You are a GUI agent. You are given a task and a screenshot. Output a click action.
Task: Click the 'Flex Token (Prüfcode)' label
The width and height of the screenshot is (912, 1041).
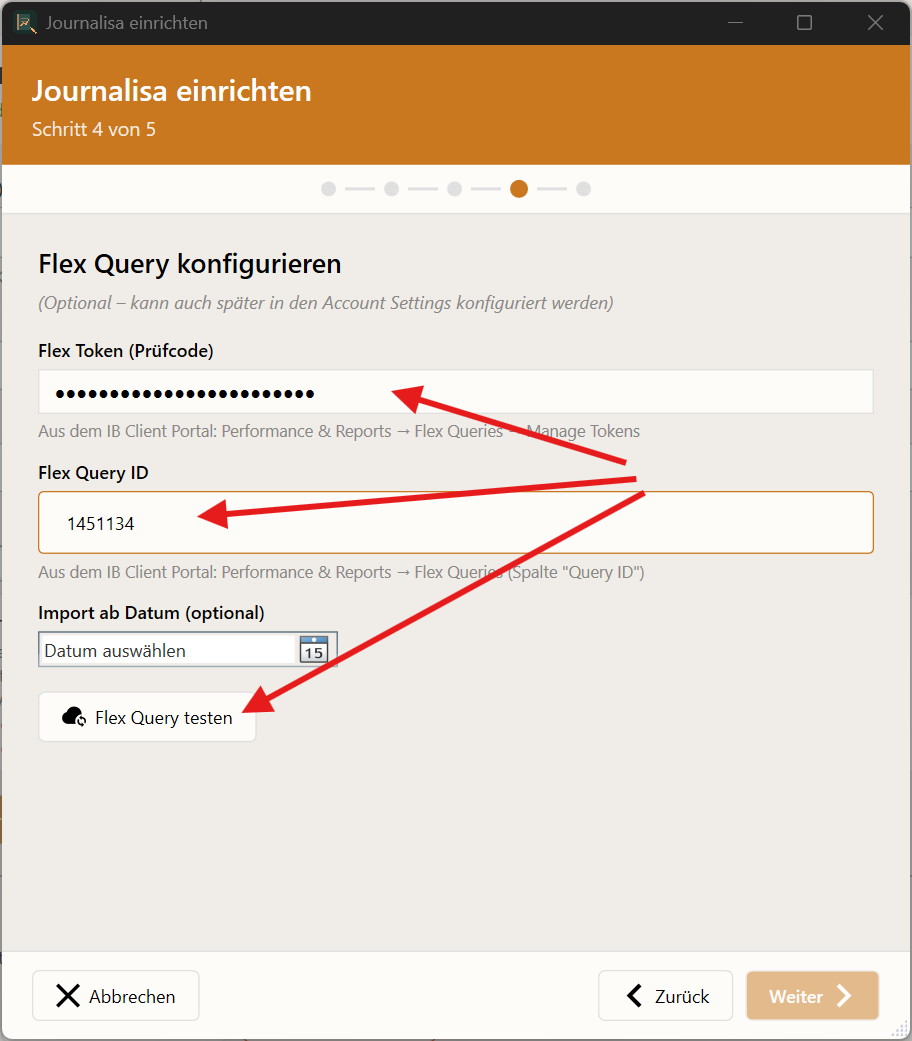point(126,351)
